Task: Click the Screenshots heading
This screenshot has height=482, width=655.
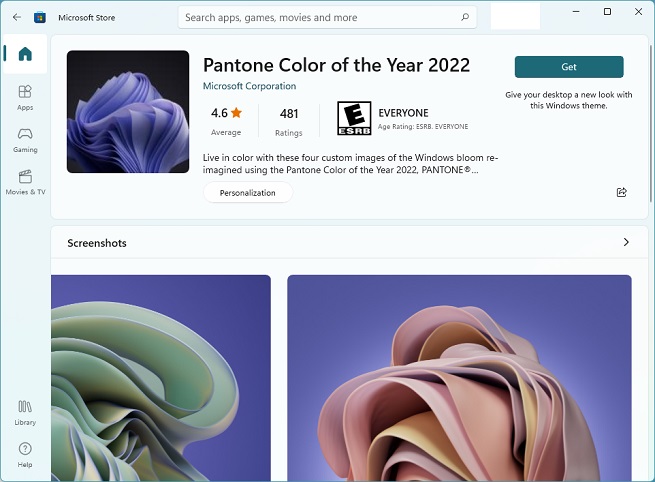Action: [97, 243]
